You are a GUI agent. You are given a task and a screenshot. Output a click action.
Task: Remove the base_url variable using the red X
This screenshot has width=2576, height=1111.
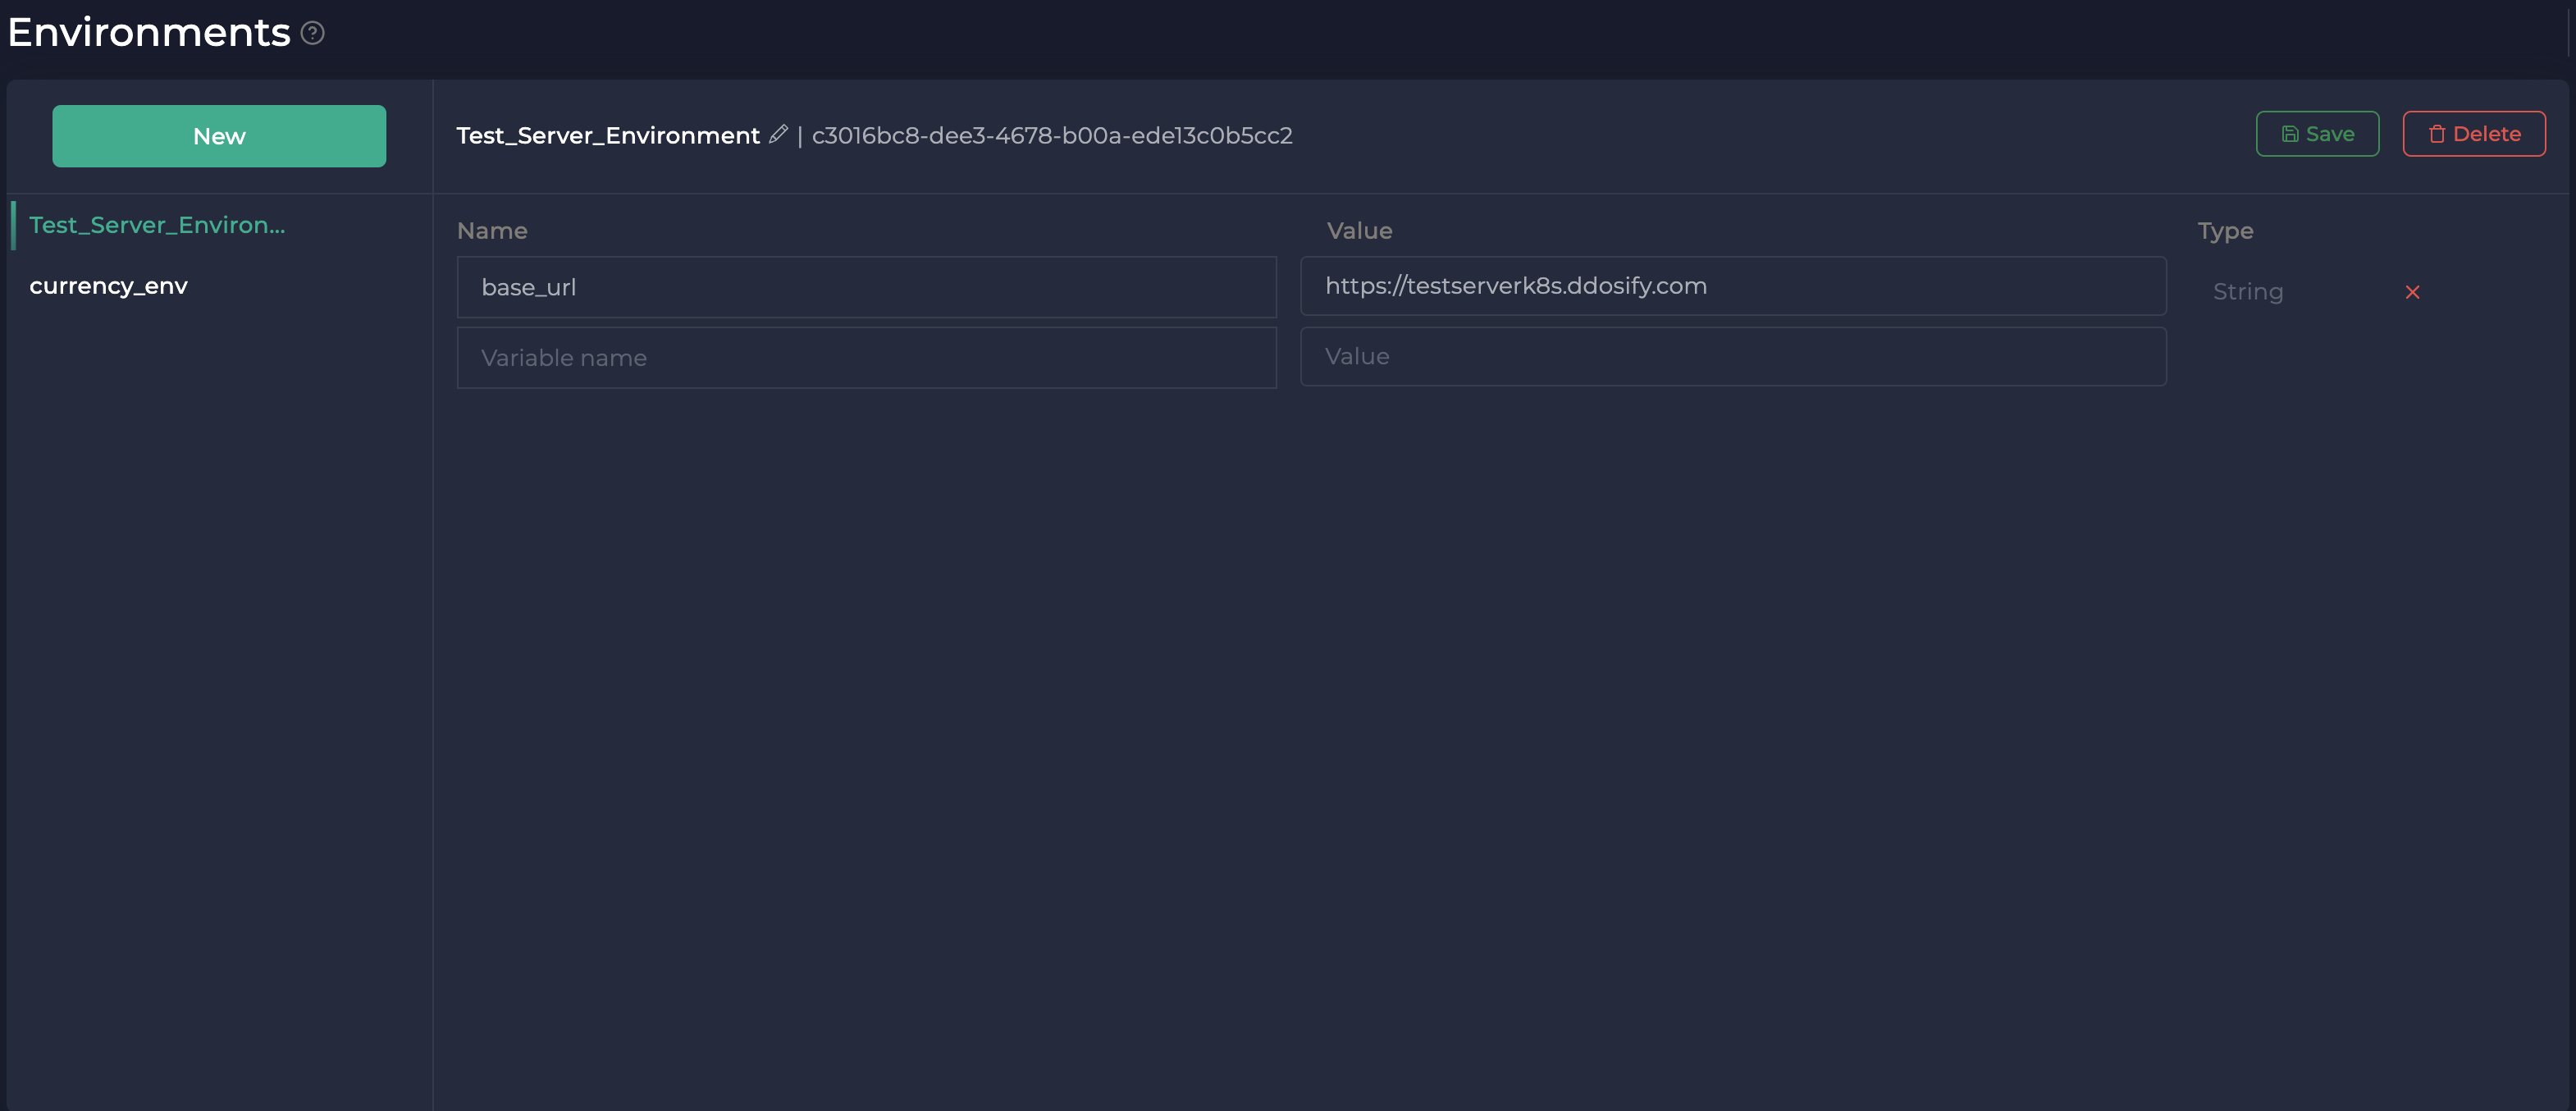point(2413,292)
